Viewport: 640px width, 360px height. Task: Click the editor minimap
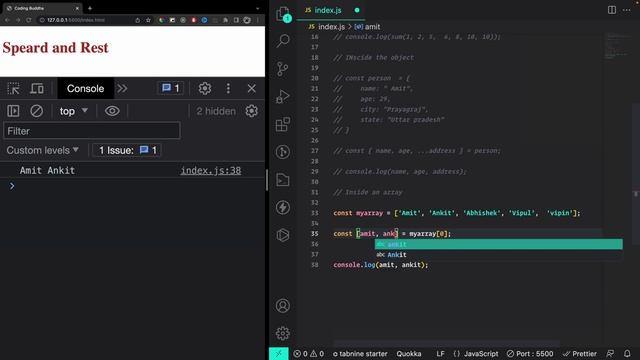coord(618,46)
